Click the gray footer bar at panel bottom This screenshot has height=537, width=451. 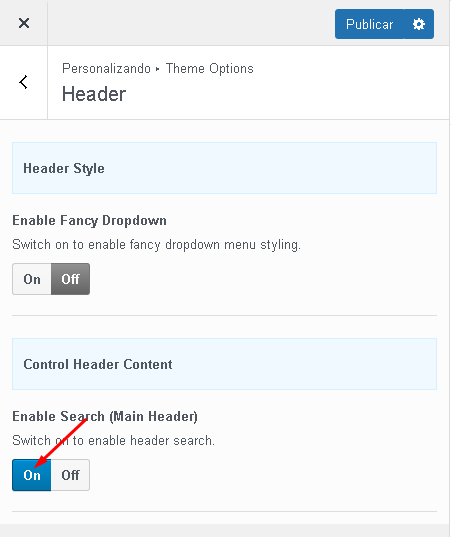click(224, 530)
